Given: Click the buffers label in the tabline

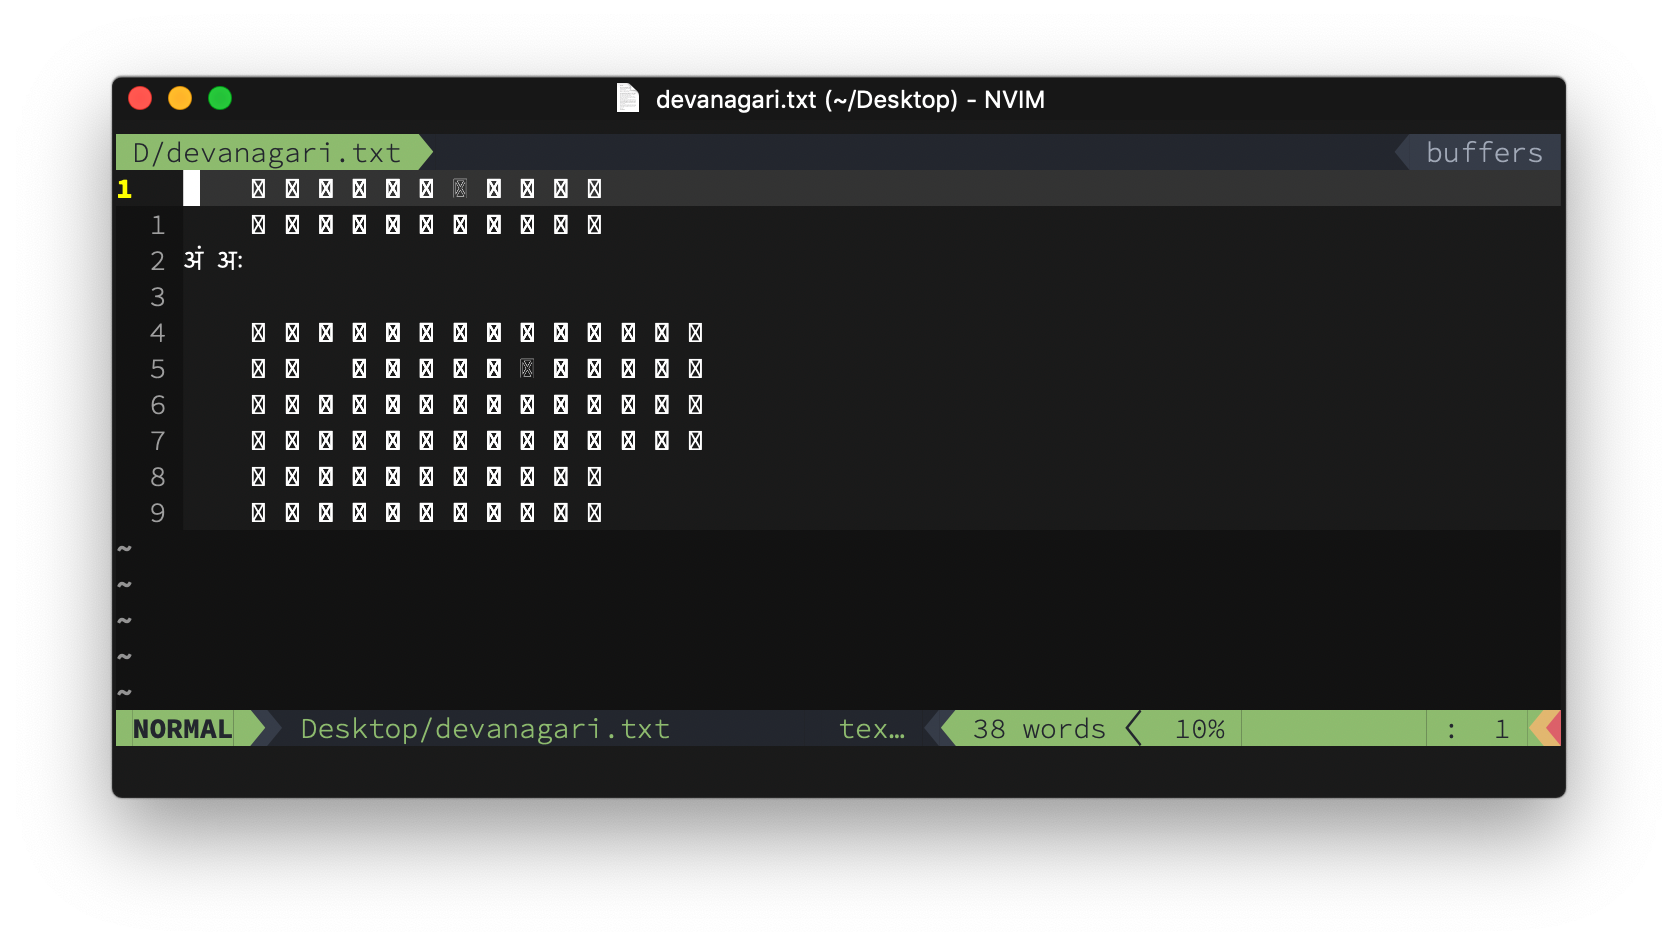Looking at the screenshot, I should pyautogui.click(x=1484, y=152).
